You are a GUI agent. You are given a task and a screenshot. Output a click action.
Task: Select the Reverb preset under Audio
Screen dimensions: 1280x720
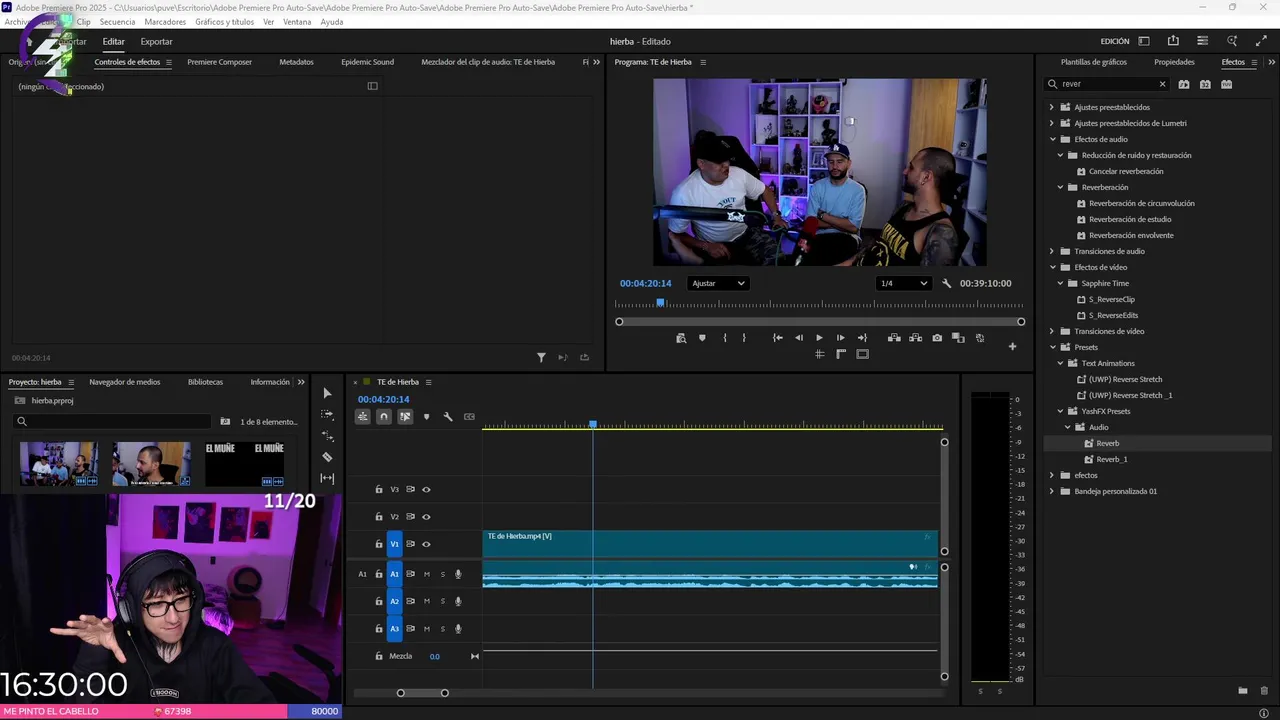tap(1107, 443)
